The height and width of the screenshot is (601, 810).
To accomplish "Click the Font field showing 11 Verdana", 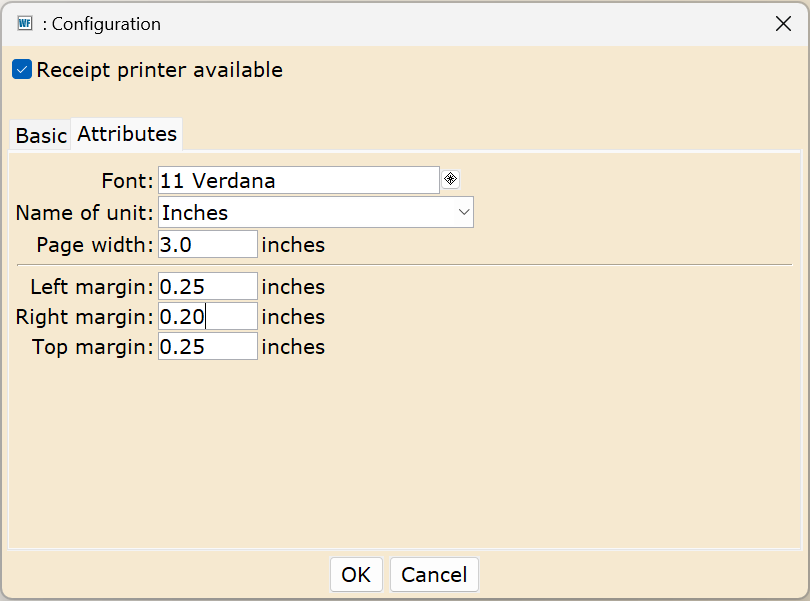I will (298, 181).
